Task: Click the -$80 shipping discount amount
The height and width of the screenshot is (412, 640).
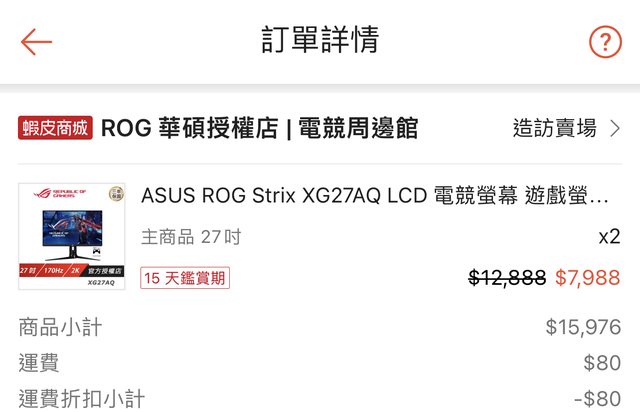Action: [597, 399]
